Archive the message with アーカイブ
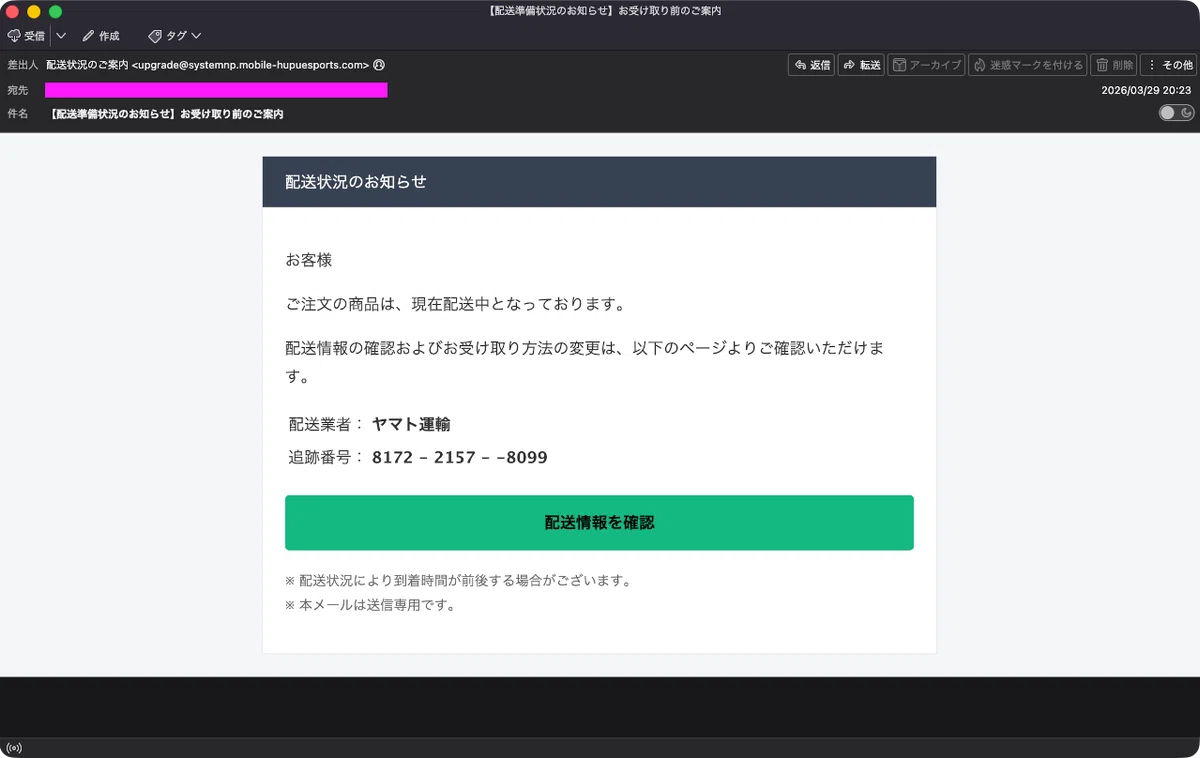The width and height of the screenshot is (1200, 758). point(927,65)
